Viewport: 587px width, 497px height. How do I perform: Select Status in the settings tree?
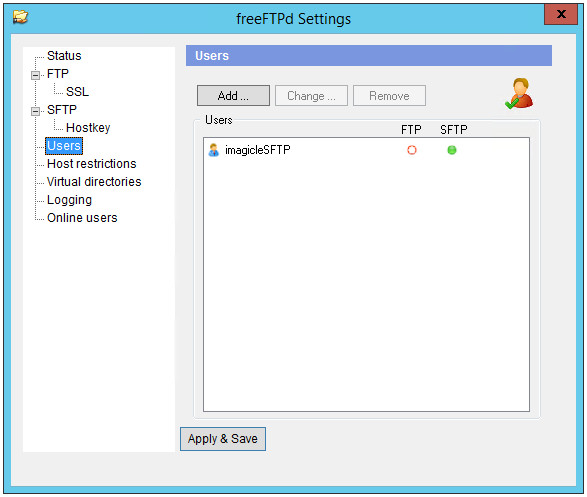pyautogui.click(x=64, y=56)
